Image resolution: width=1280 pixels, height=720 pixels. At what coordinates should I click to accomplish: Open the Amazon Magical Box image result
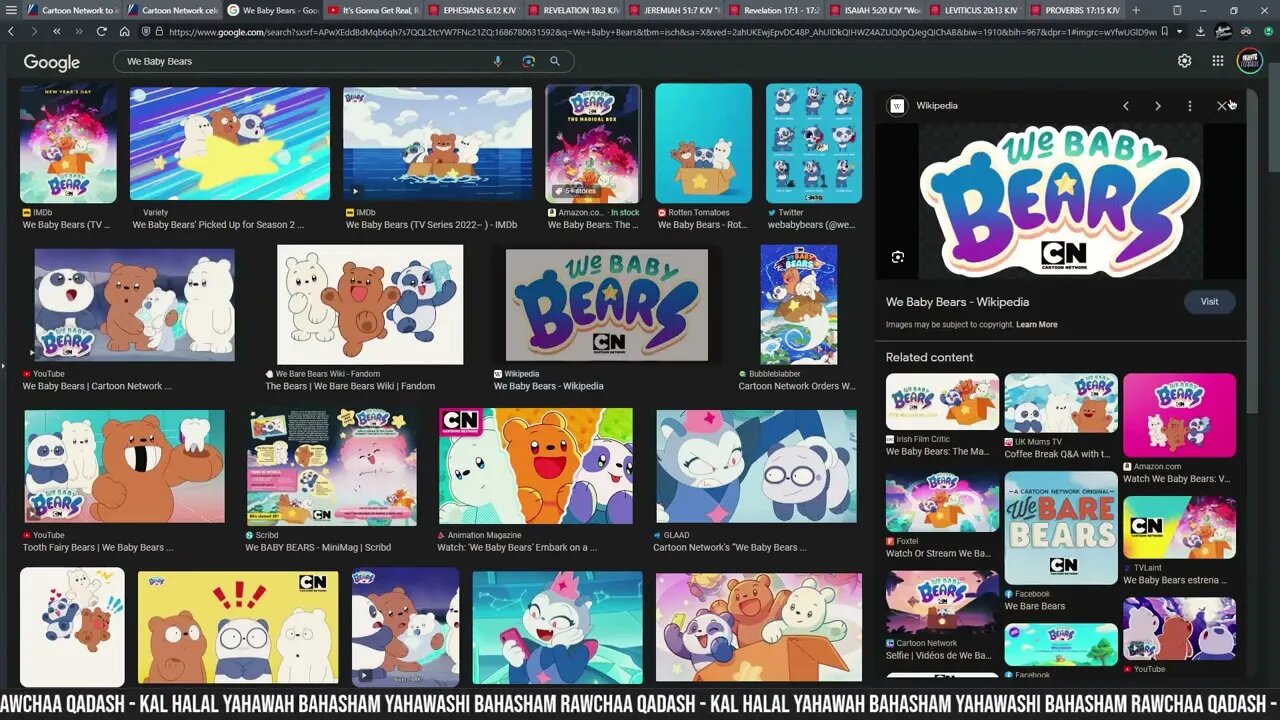[593, 143]
